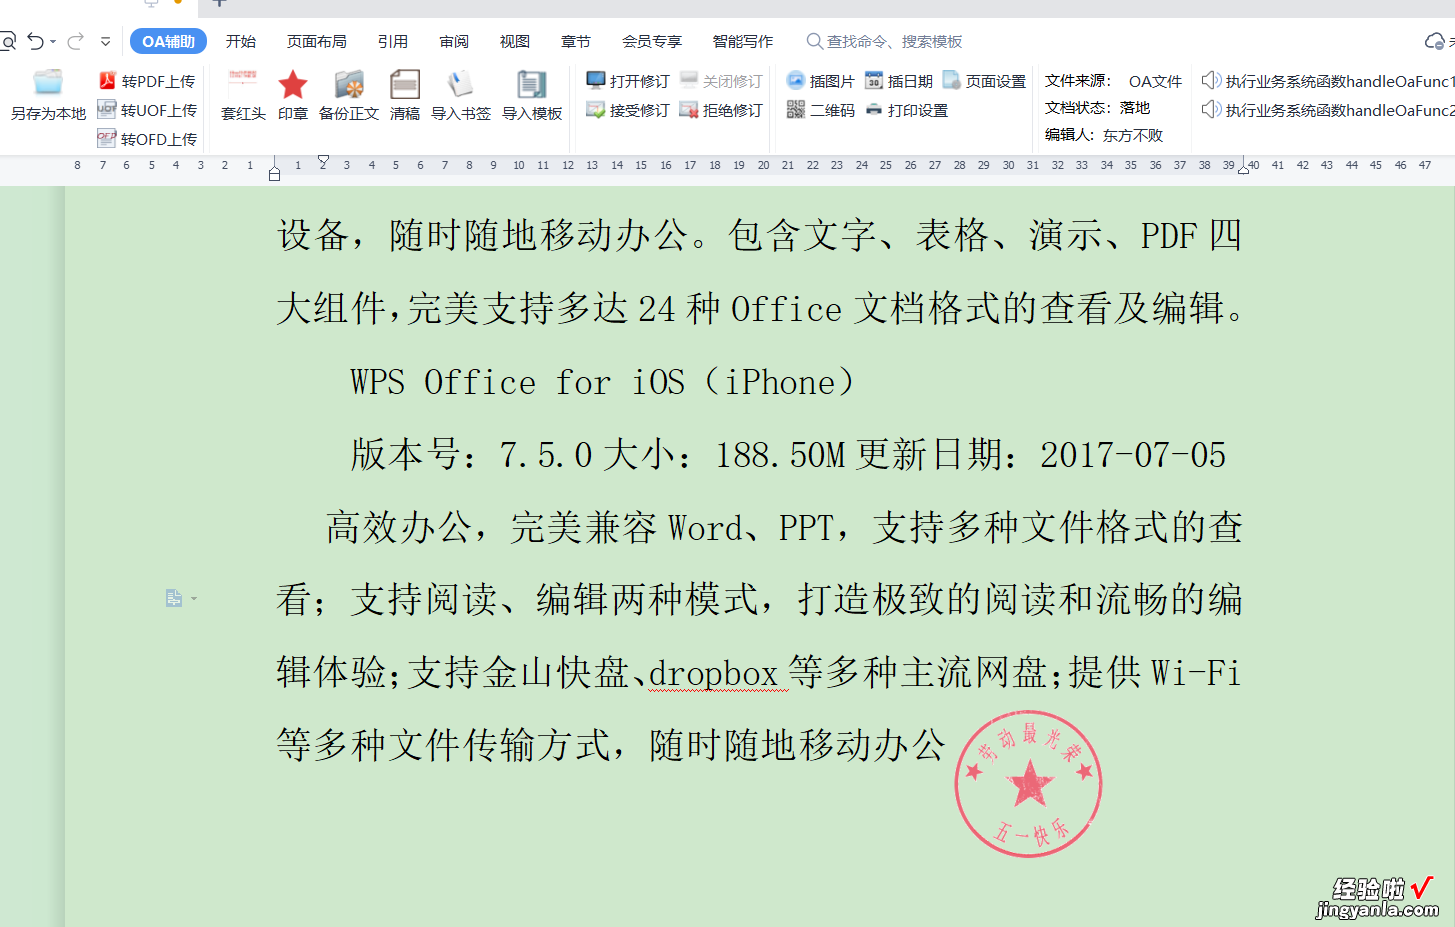Click the text 文件来源: OA文件
1455x927 pixels.
(1113, 81)
